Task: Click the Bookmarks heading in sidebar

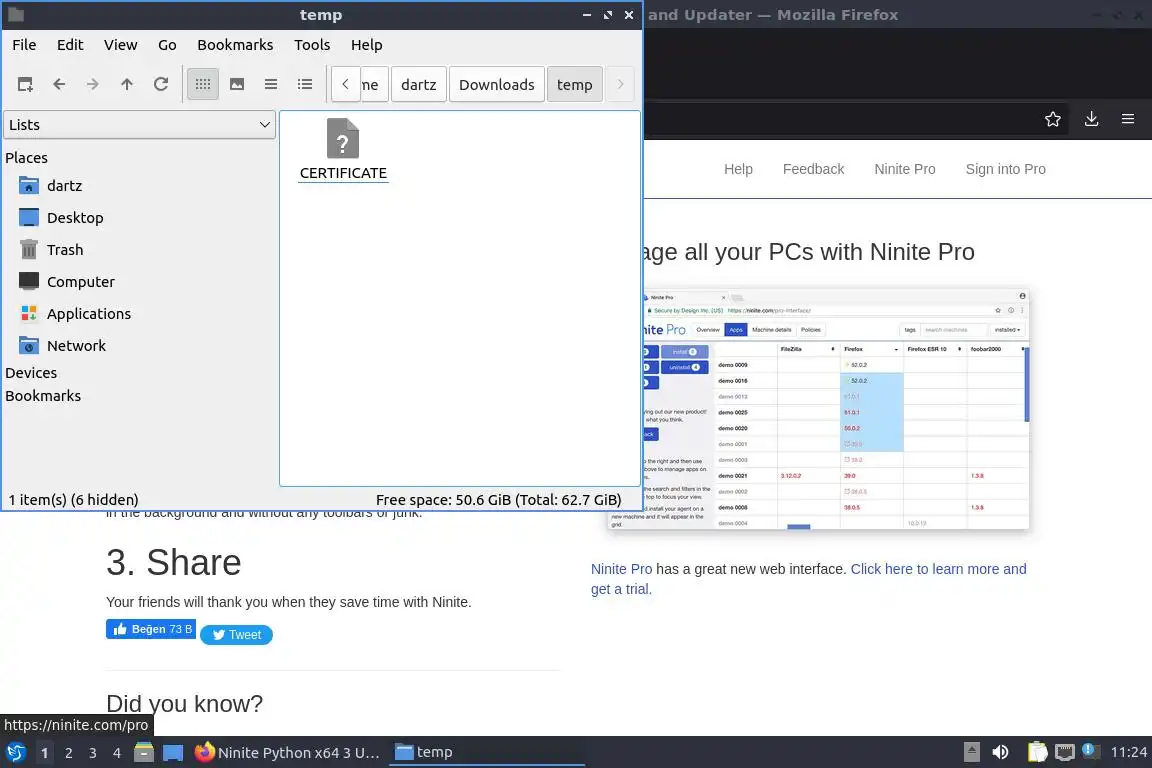Action: coord(43,395)
